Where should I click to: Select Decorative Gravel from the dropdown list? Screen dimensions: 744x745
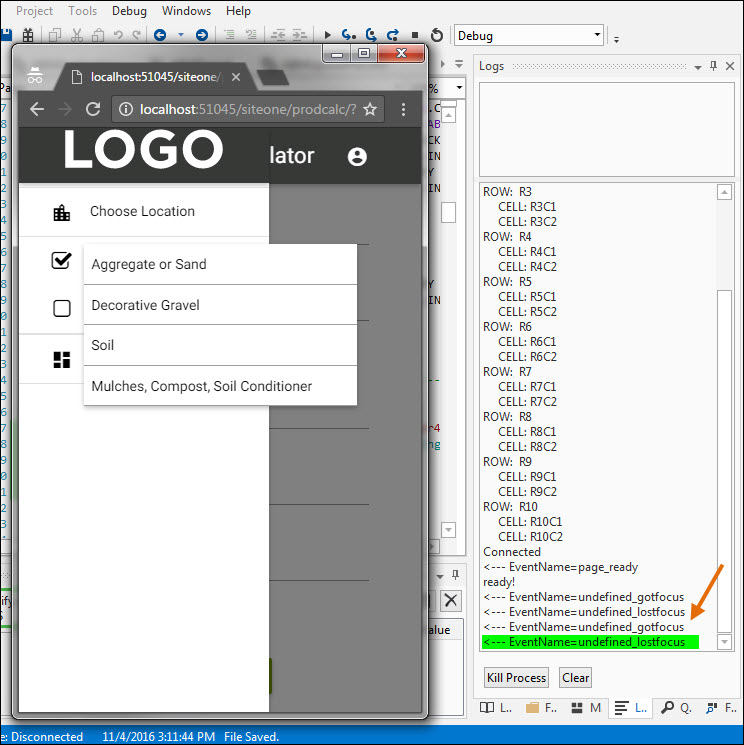[x=220, y=305]
